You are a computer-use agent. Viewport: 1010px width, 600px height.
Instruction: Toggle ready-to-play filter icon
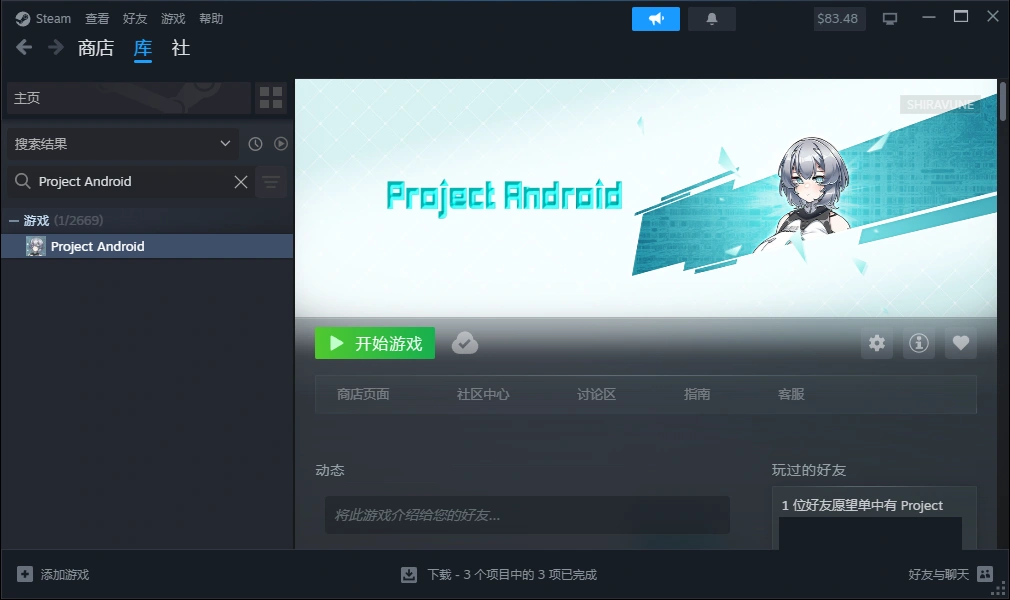[x=281, y=144]
